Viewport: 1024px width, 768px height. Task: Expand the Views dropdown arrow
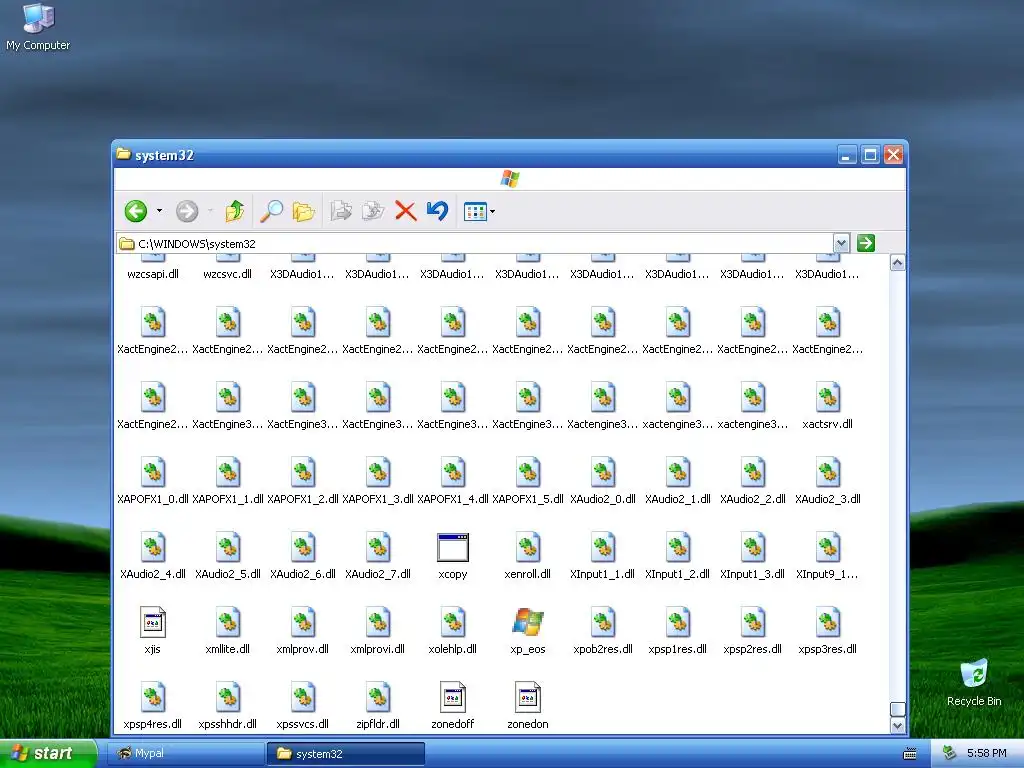click(492, 212)
